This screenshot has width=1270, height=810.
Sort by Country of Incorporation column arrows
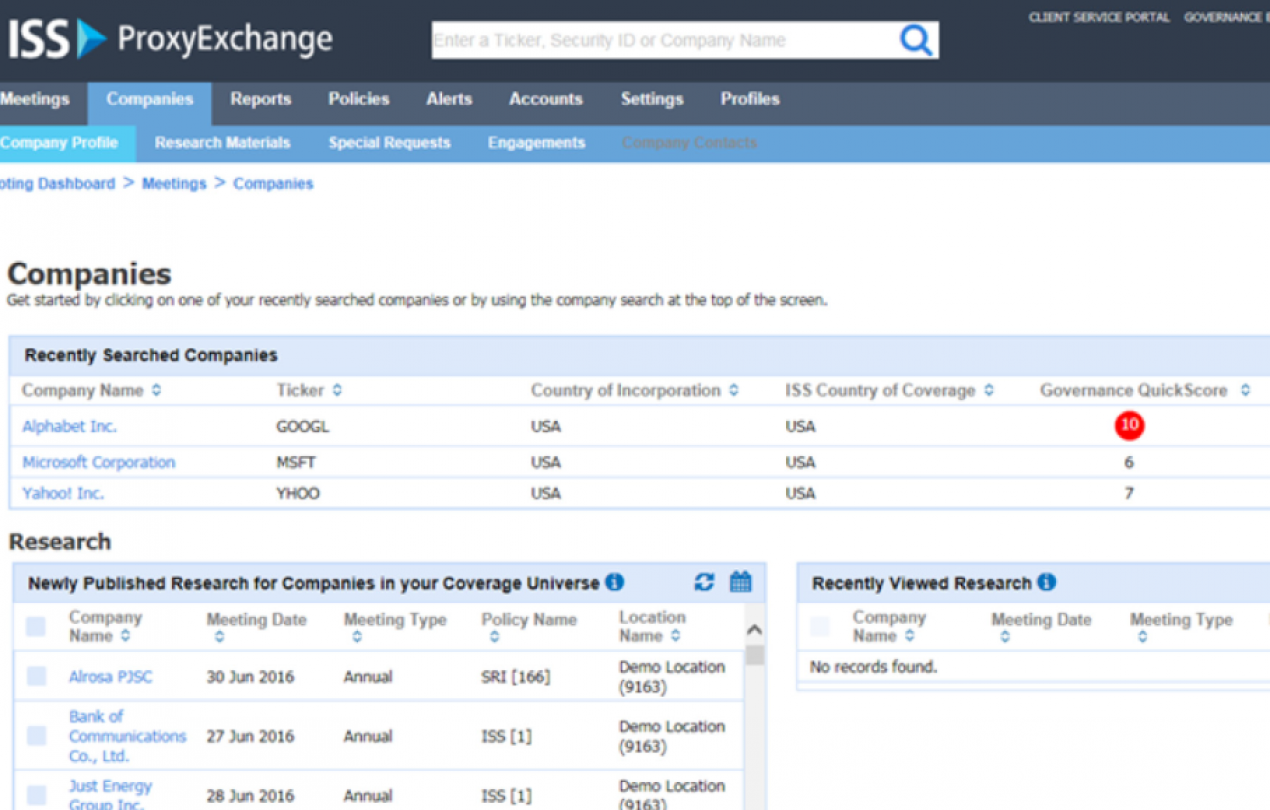click(x=734, y=391)
